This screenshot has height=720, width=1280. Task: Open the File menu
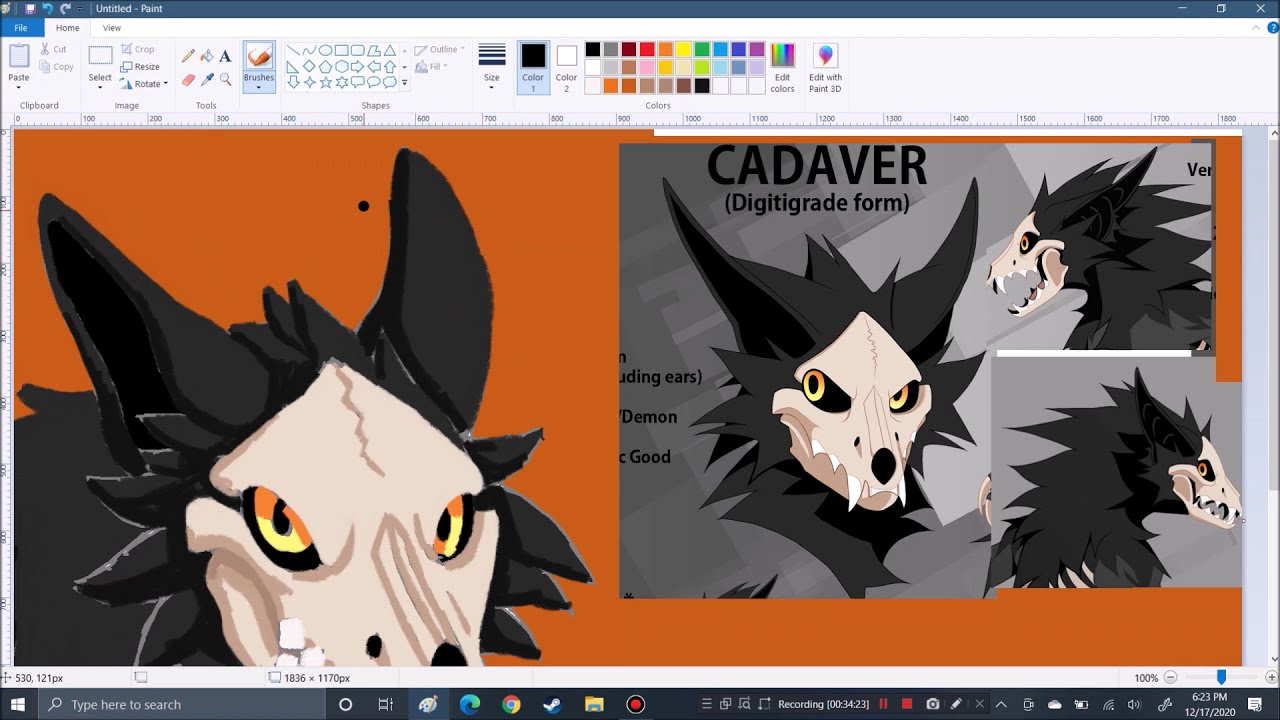pyautogui.click(x=20, y=28)
